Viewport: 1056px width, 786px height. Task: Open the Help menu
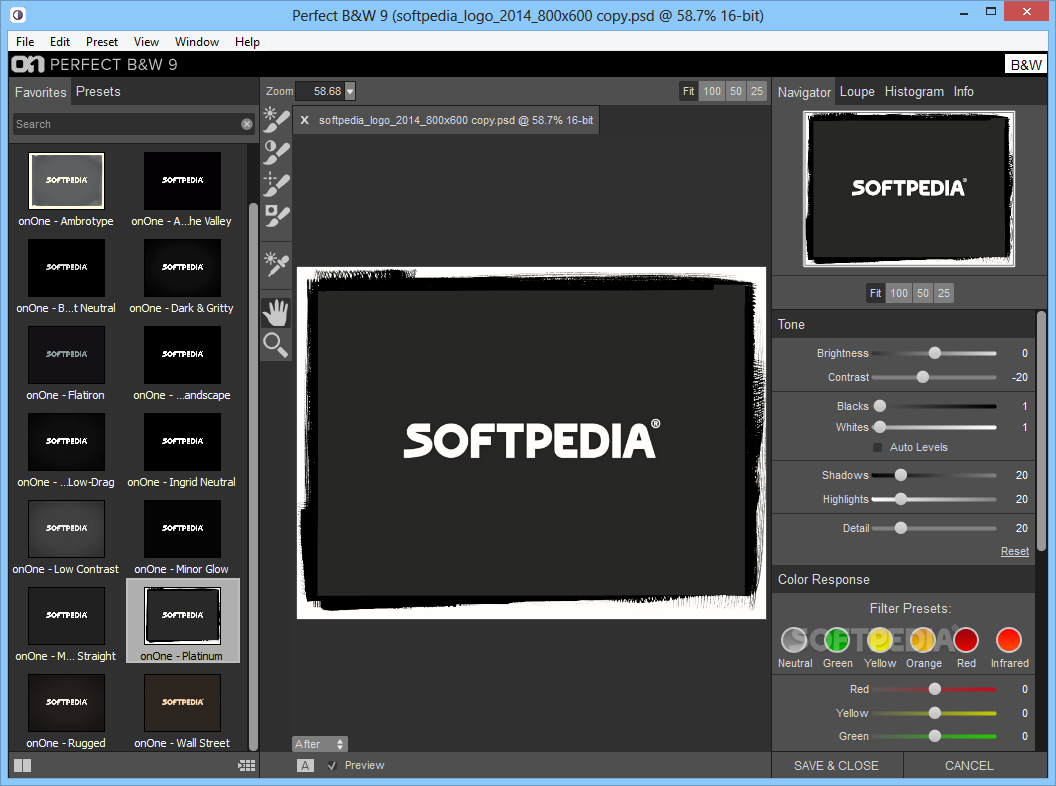[247, 42]
